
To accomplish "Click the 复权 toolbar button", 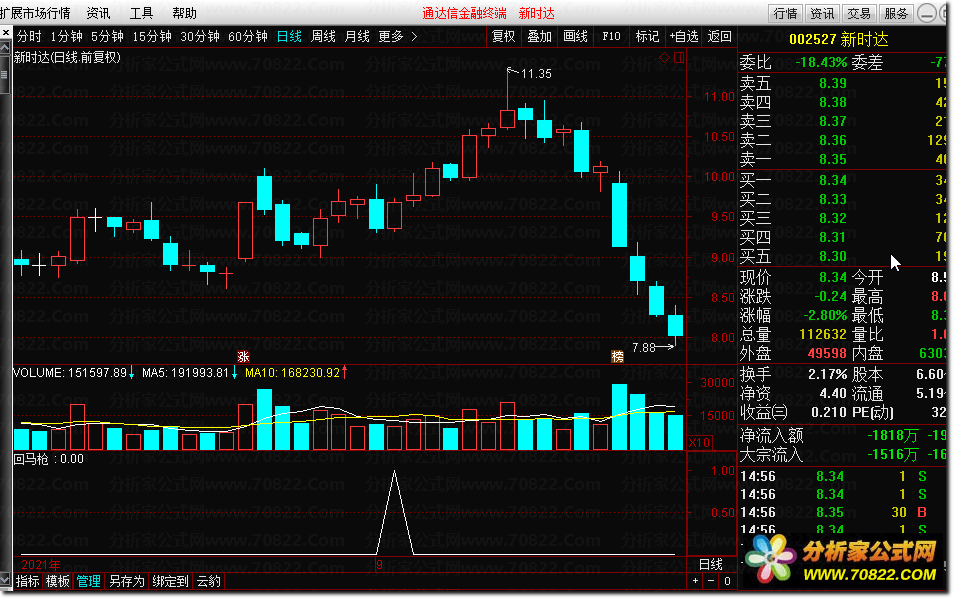I will point(504,37).
